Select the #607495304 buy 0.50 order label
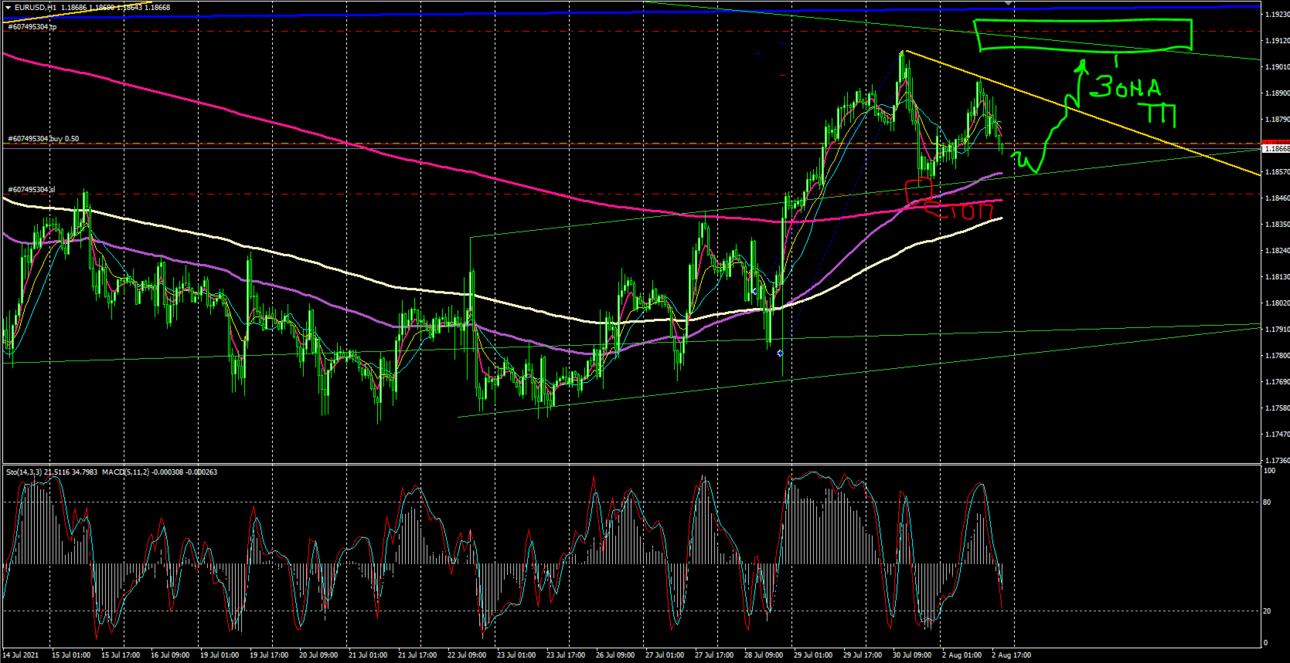Viewport: 1290px width, 663px height. pyautogui.click(x=44, y=139)
